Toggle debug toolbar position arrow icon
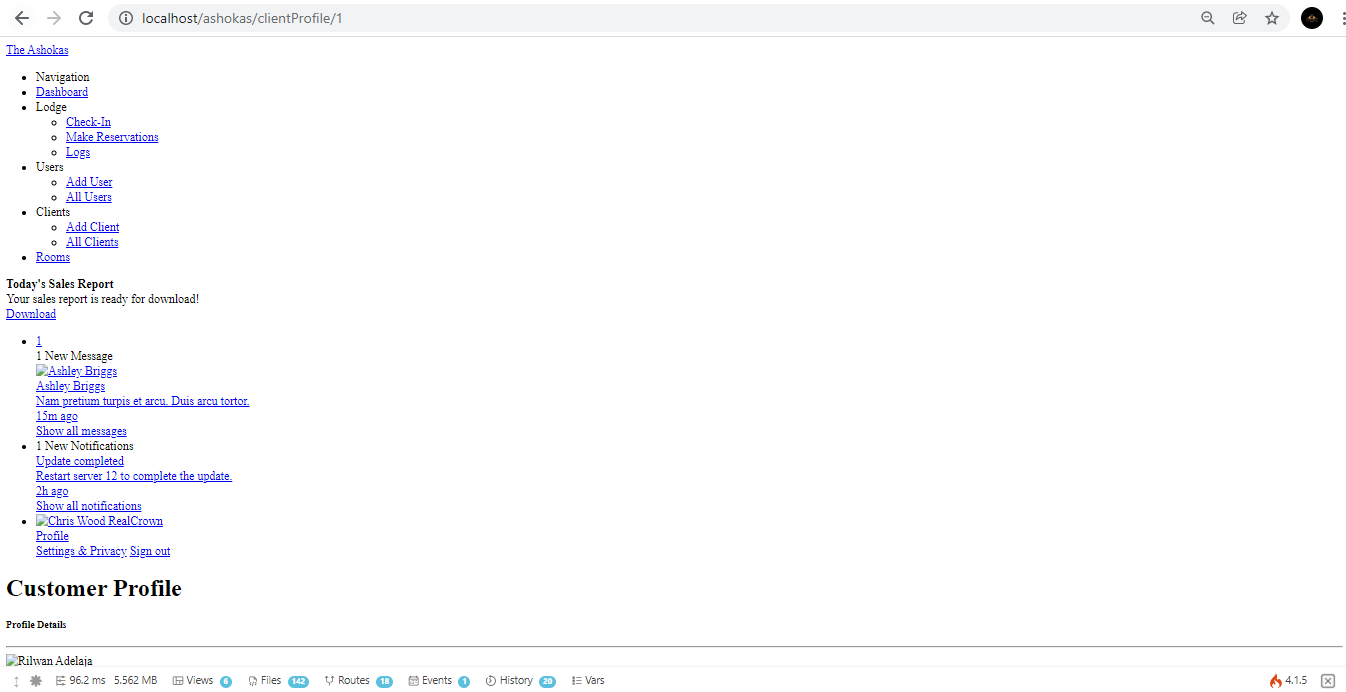Image resolution: width=1346 pixels, height=692 pixels. (16, 681)
